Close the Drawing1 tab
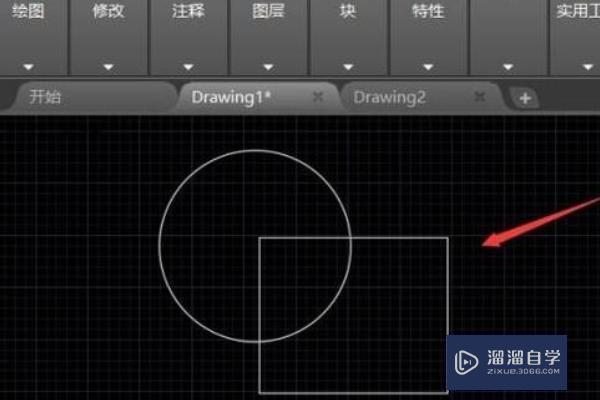The height and width of the screenshot is (400, 600). point(318,97)
